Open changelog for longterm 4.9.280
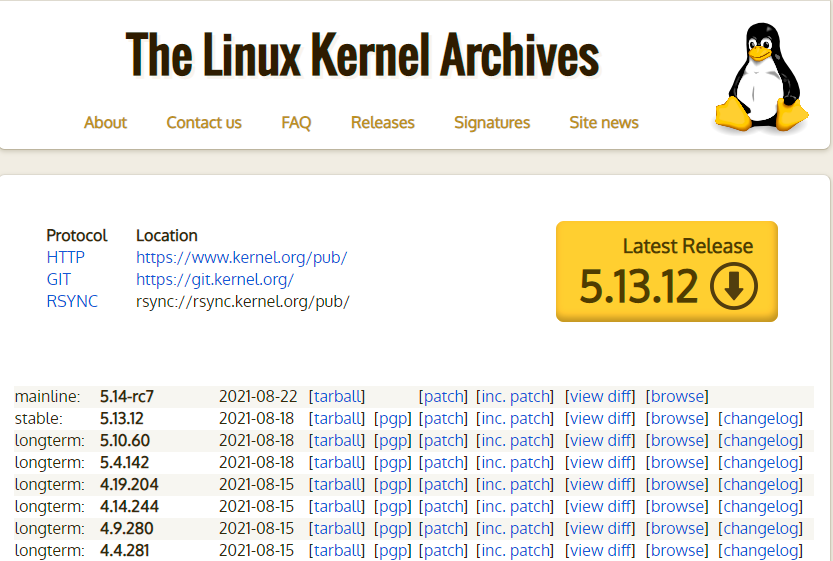833x561 pixels. pos(760,529)
